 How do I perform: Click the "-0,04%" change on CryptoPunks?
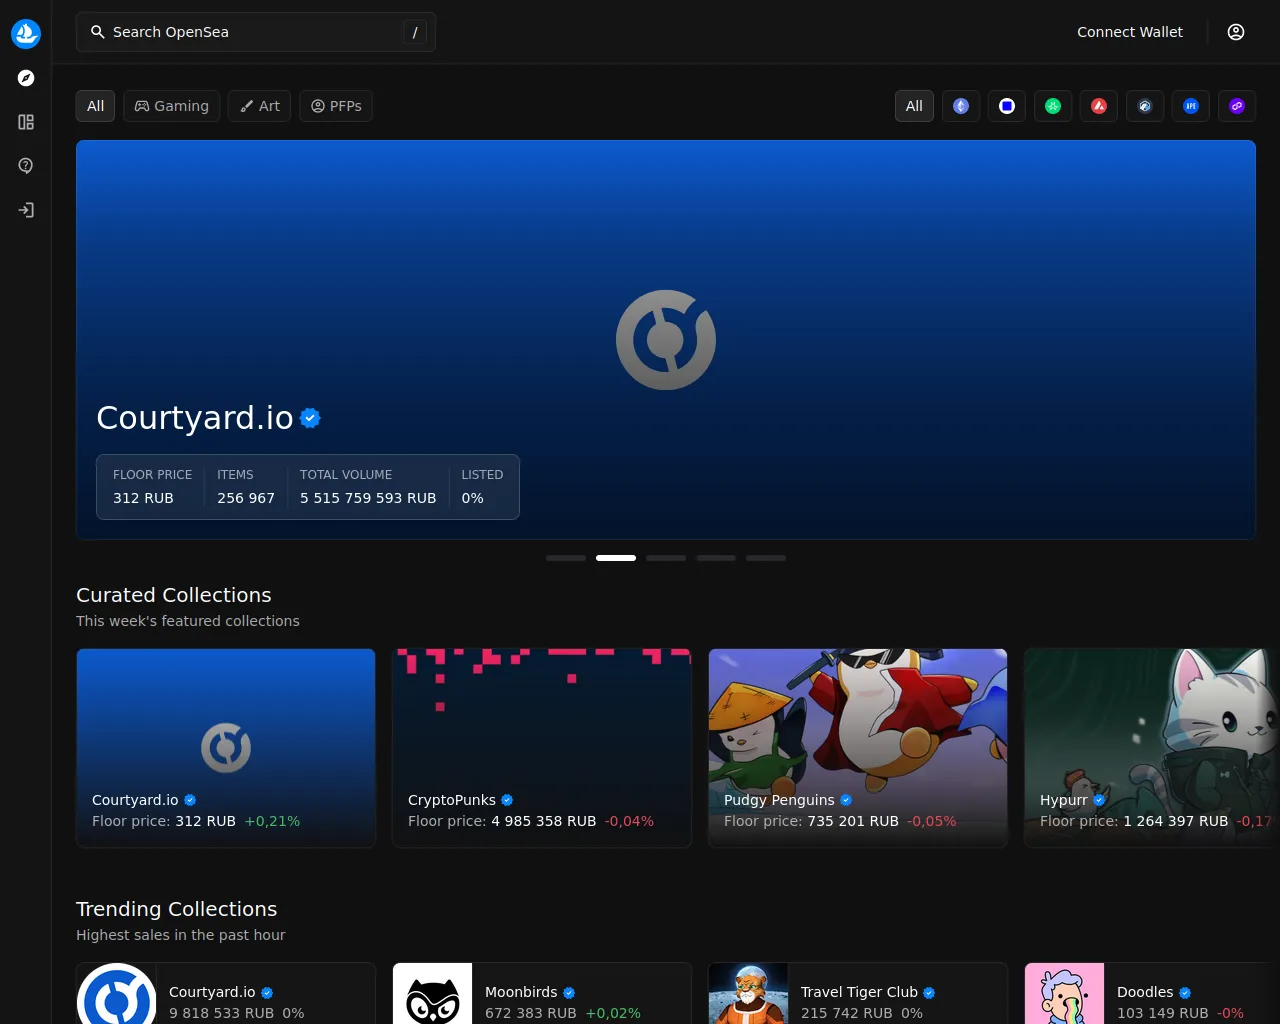coord(629,821)
